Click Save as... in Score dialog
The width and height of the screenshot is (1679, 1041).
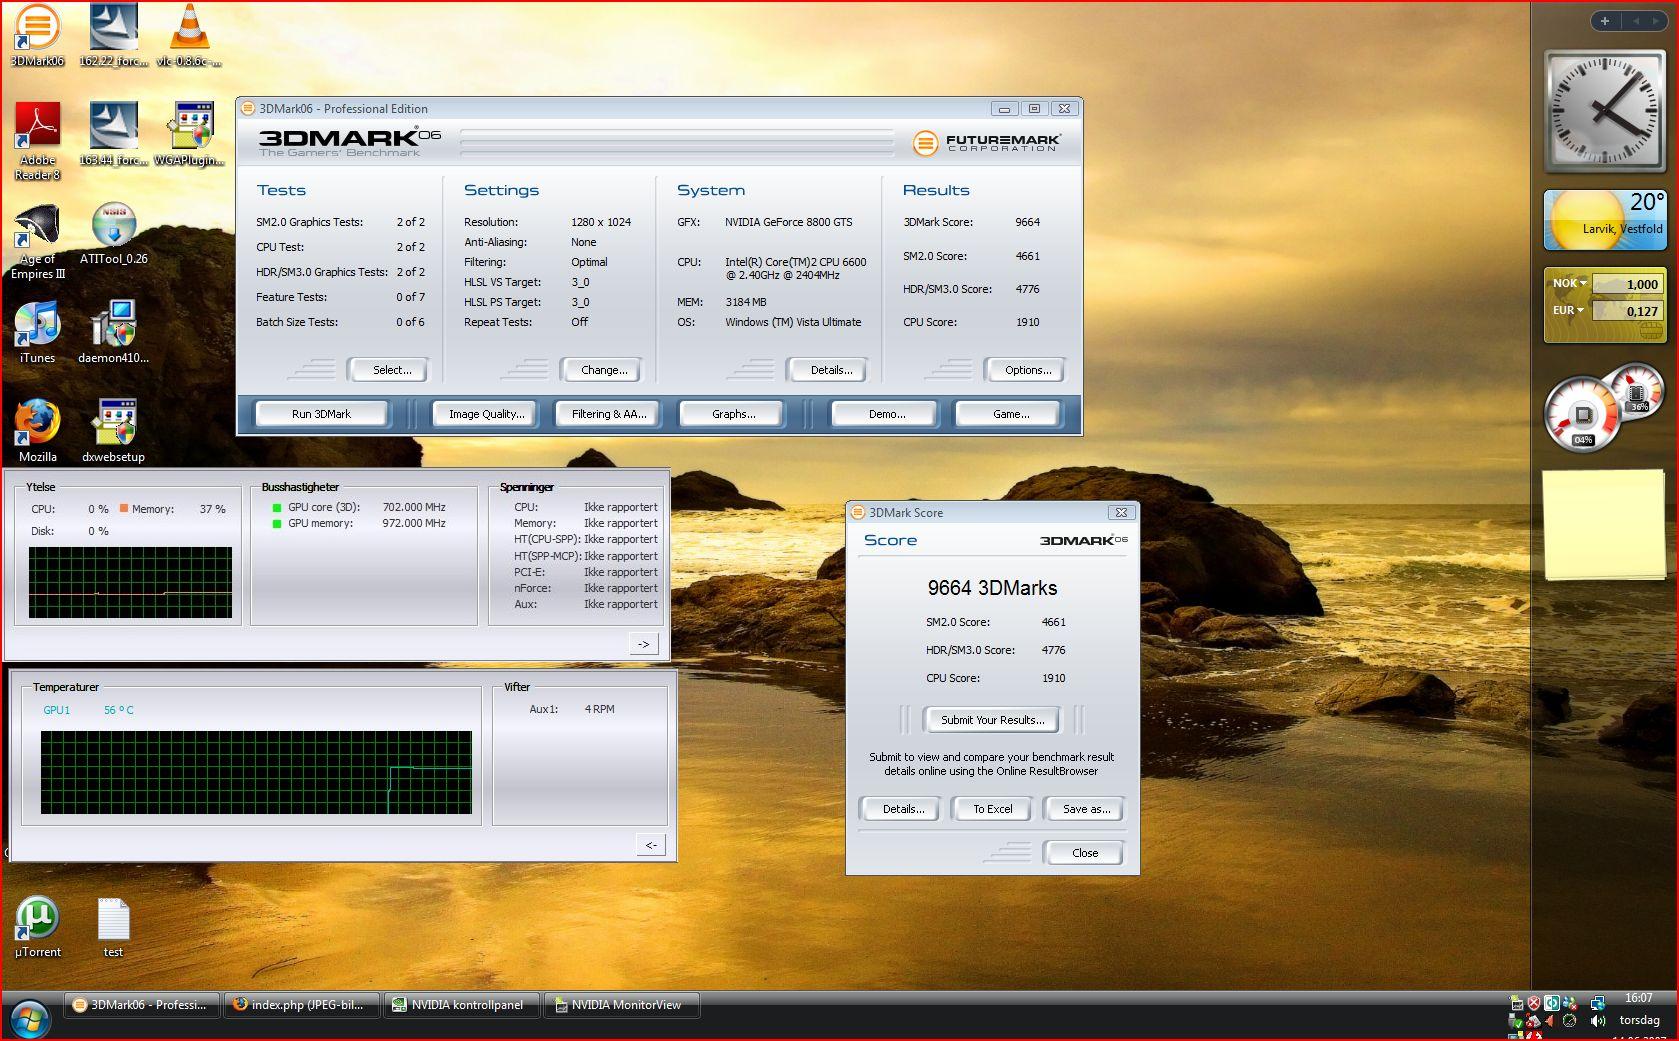pos(1085,809)
